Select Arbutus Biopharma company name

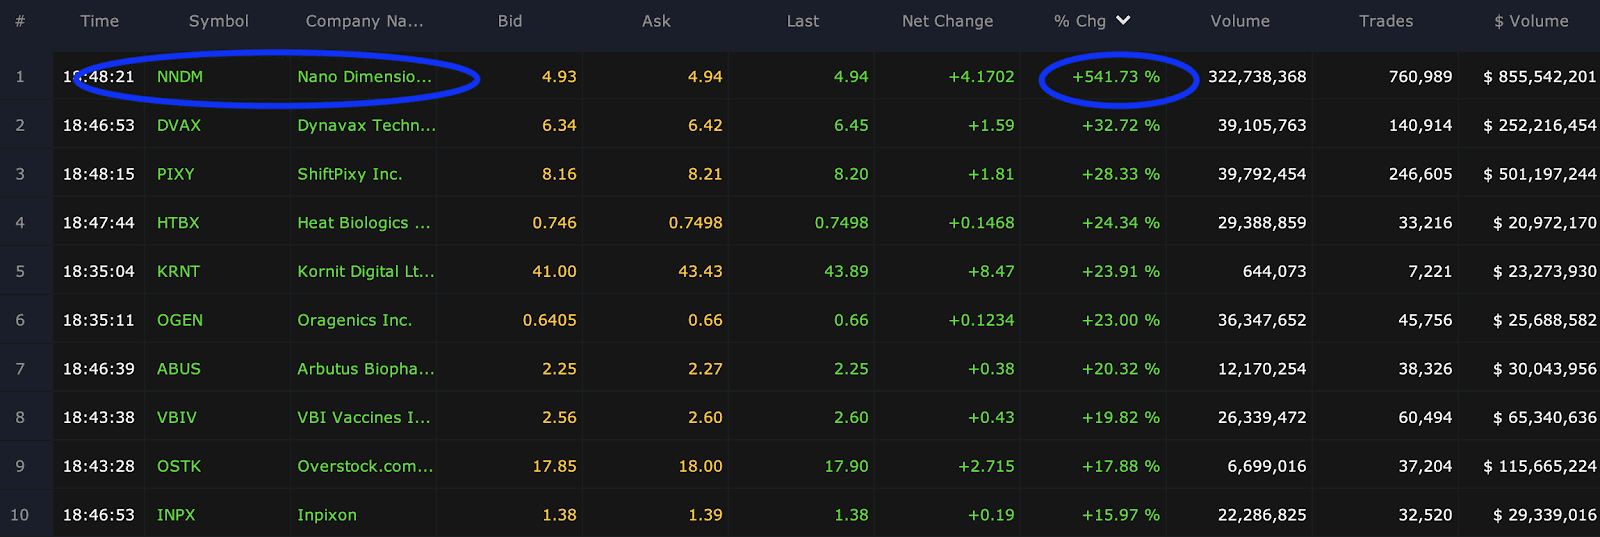365,369
